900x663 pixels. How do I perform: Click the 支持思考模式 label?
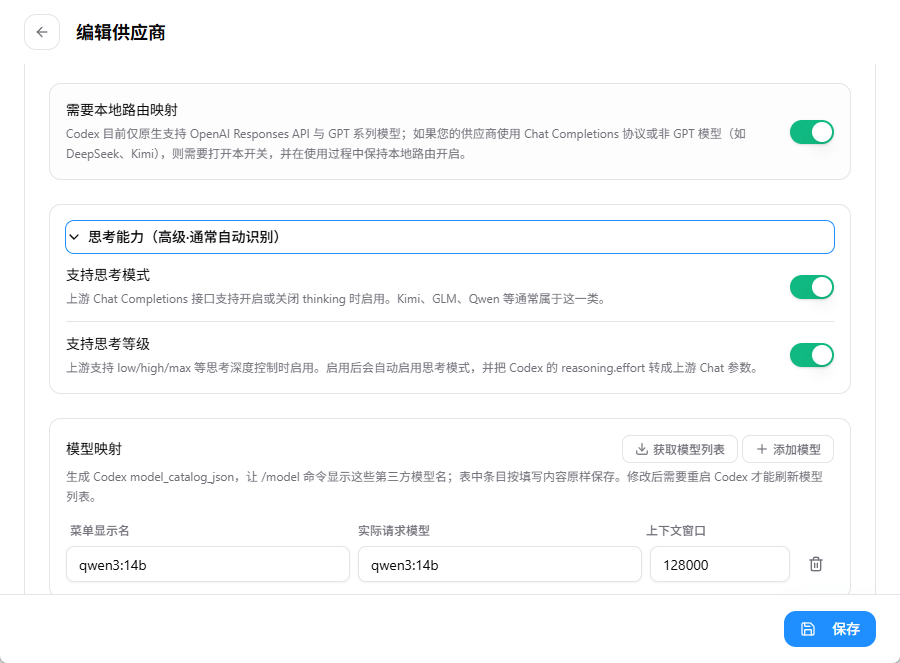click(108, 276)
